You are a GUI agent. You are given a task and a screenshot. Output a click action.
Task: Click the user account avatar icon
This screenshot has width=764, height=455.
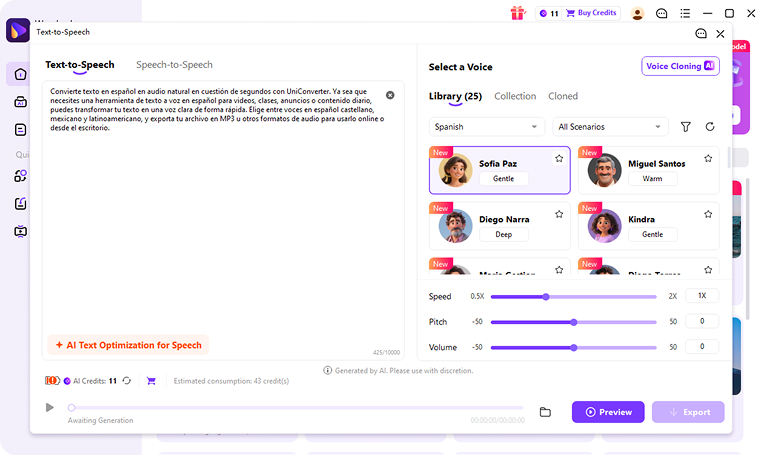coord(637,14)
